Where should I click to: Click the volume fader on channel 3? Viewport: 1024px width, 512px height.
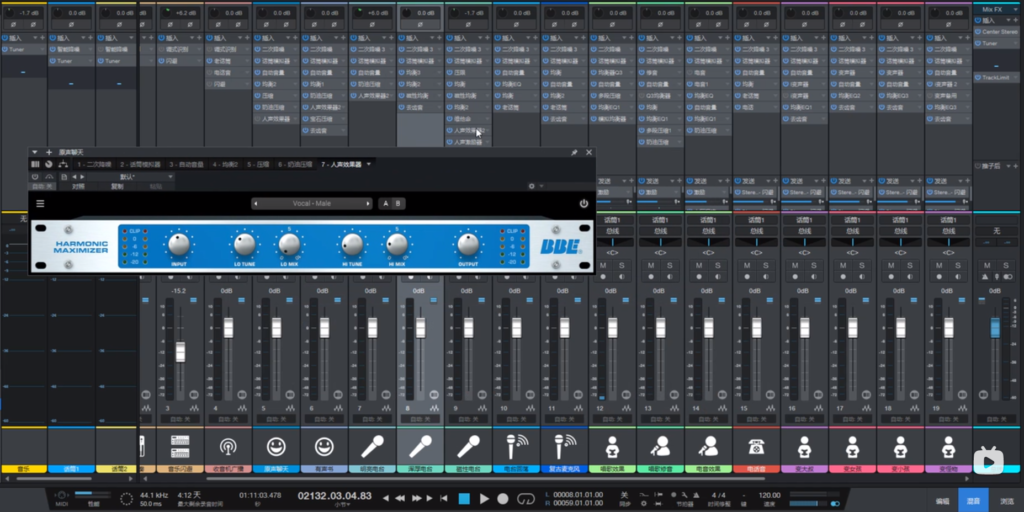point(180,351)
